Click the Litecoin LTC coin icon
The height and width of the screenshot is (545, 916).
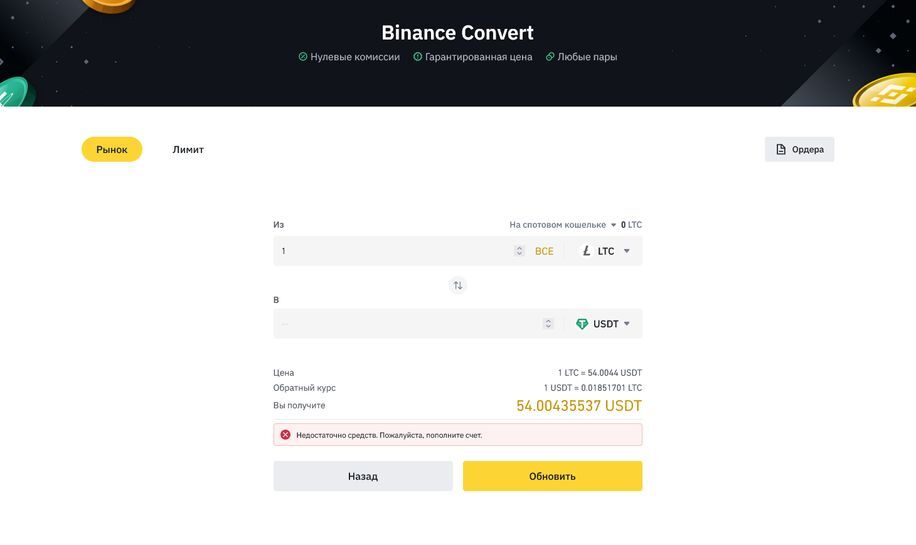[586, 251]
